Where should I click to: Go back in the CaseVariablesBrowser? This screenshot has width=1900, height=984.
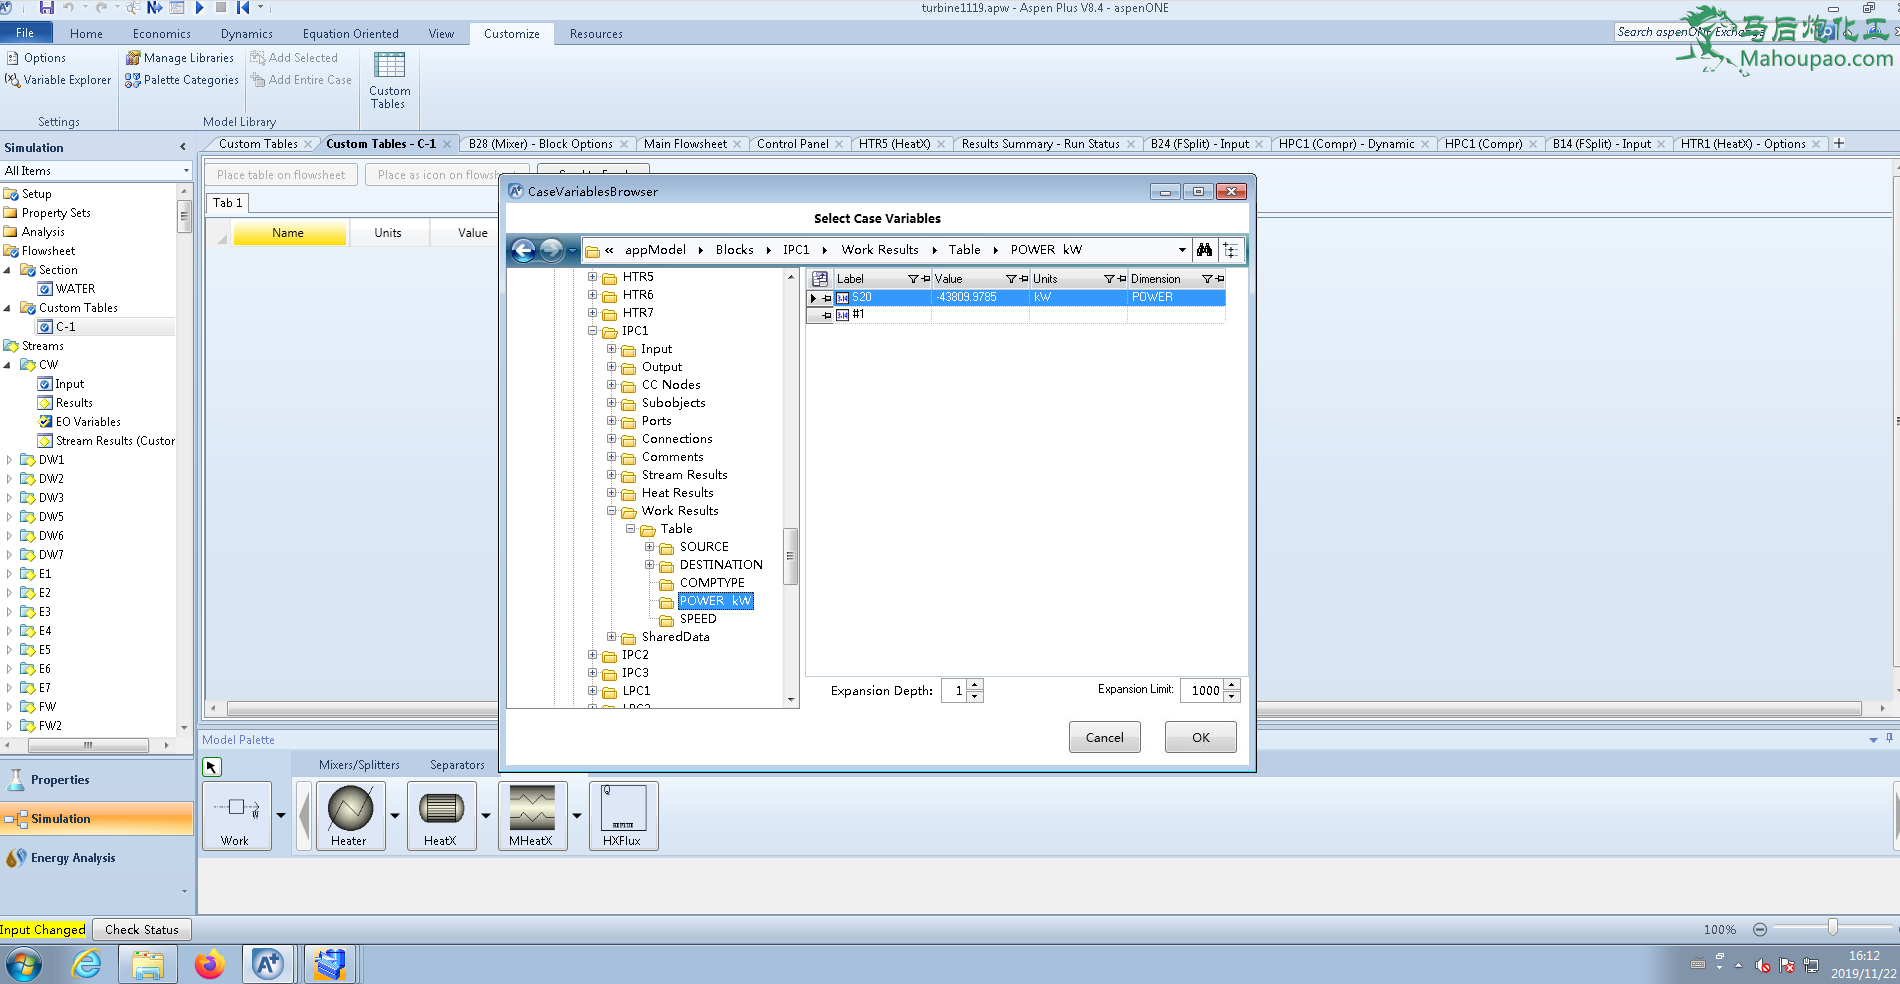[523, 250]
